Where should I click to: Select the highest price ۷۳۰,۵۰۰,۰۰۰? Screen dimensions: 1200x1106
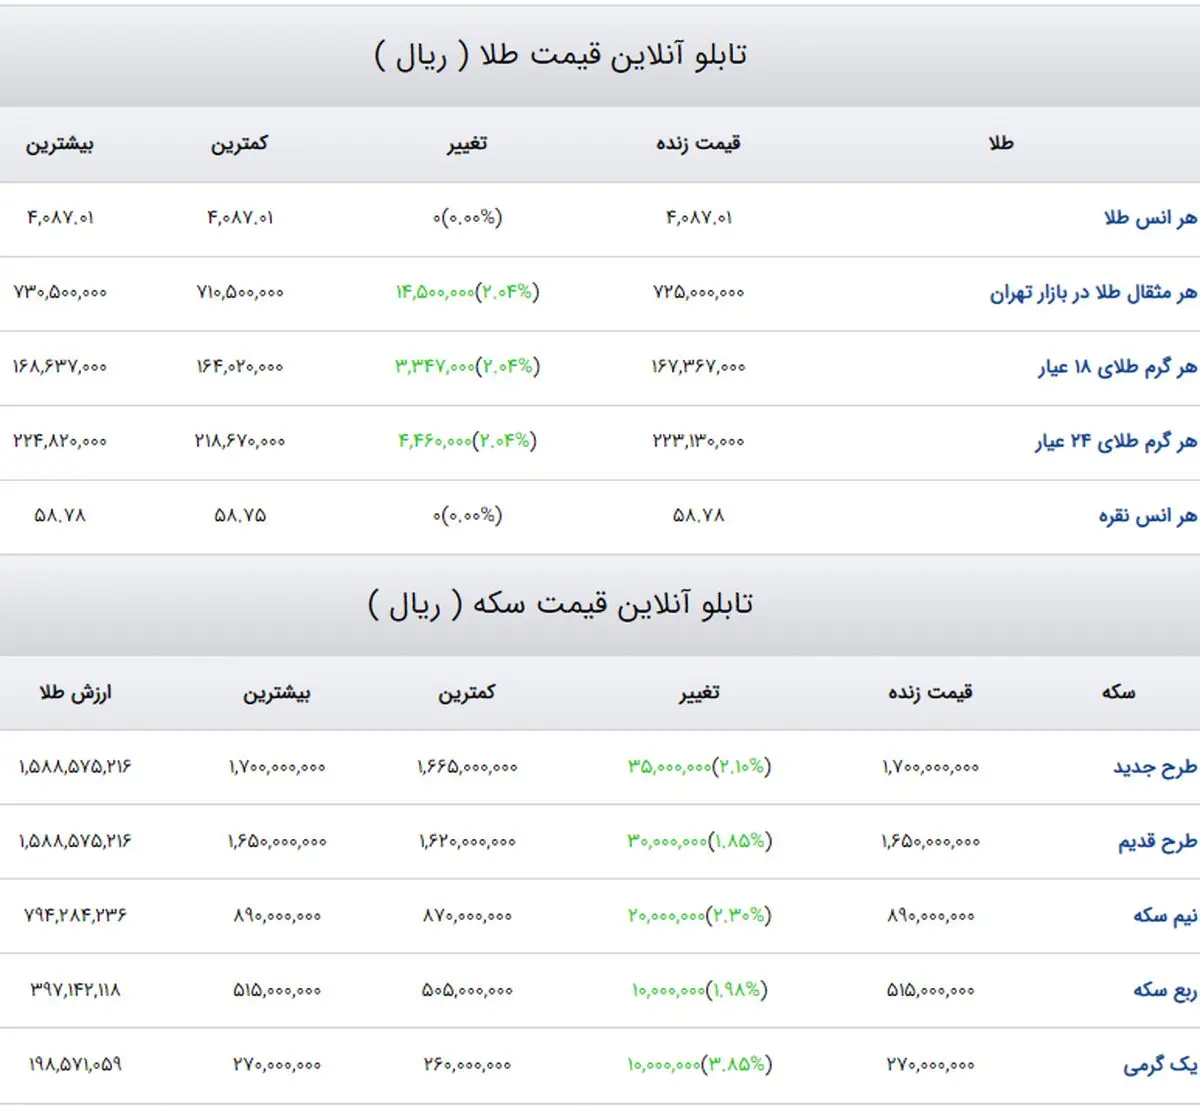[60, 293]
